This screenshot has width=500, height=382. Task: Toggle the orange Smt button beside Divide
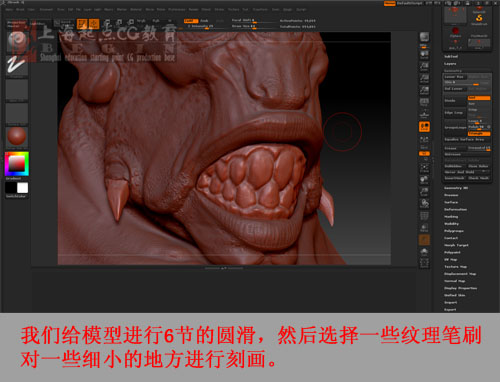click(x=479, y=98)
